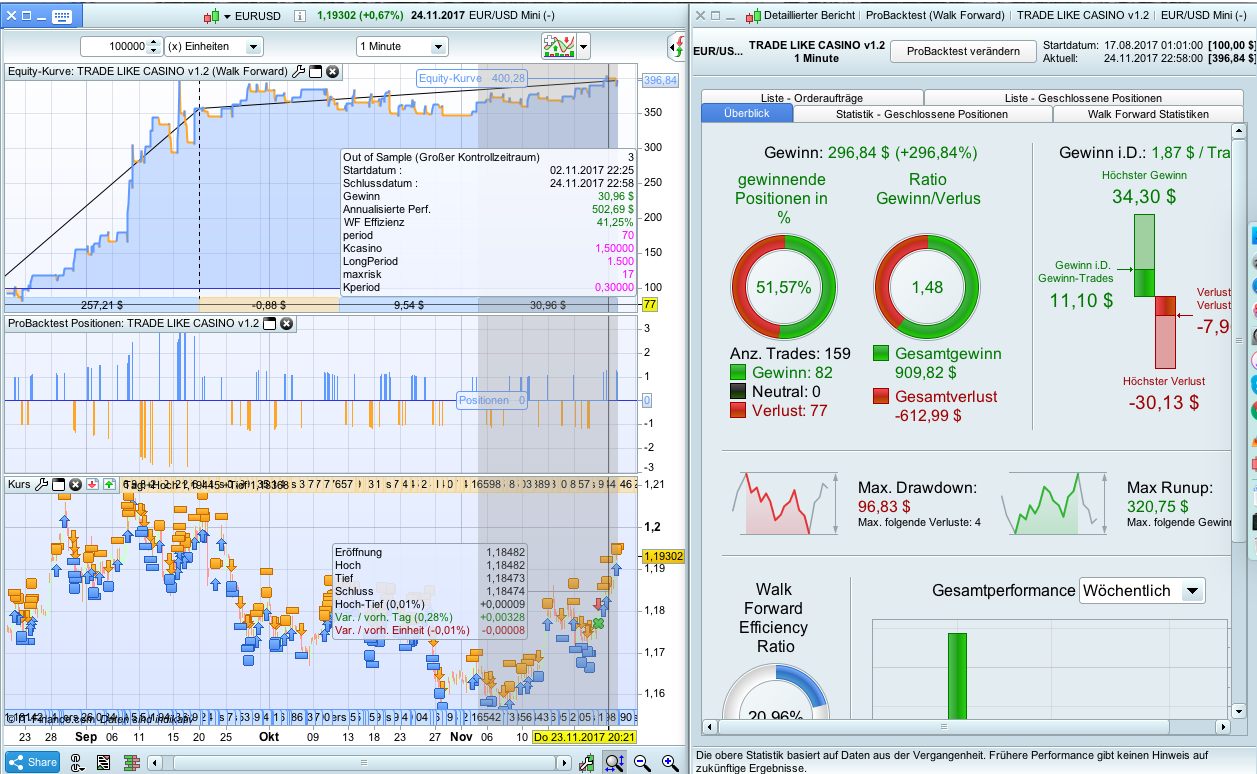Zoom in with the plus magnifier

tap(670, 762)
